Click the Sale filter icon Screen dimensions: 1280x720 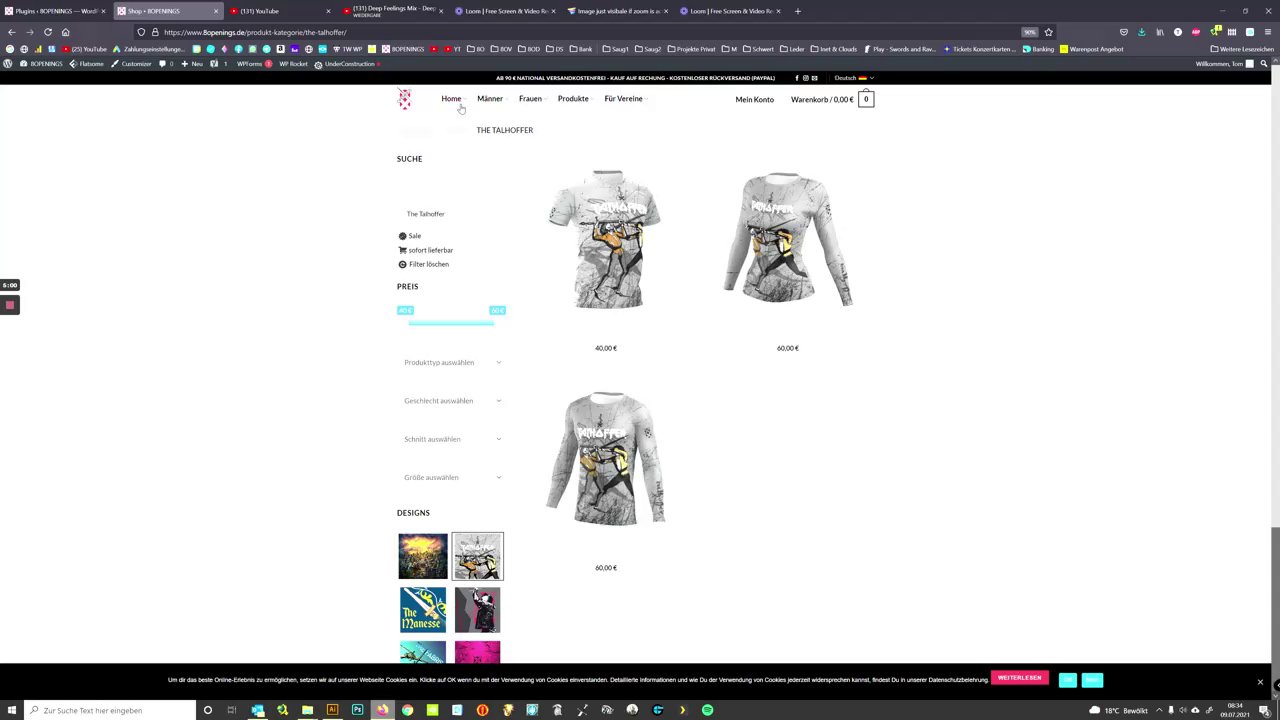(x=402, y=236)
